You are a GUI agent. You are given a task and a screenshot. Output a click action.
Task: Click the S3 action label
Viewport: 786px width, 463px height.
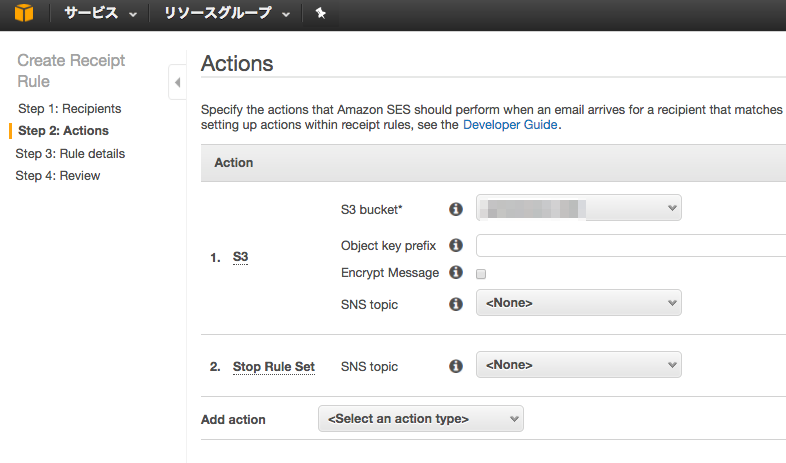point(241,257)
